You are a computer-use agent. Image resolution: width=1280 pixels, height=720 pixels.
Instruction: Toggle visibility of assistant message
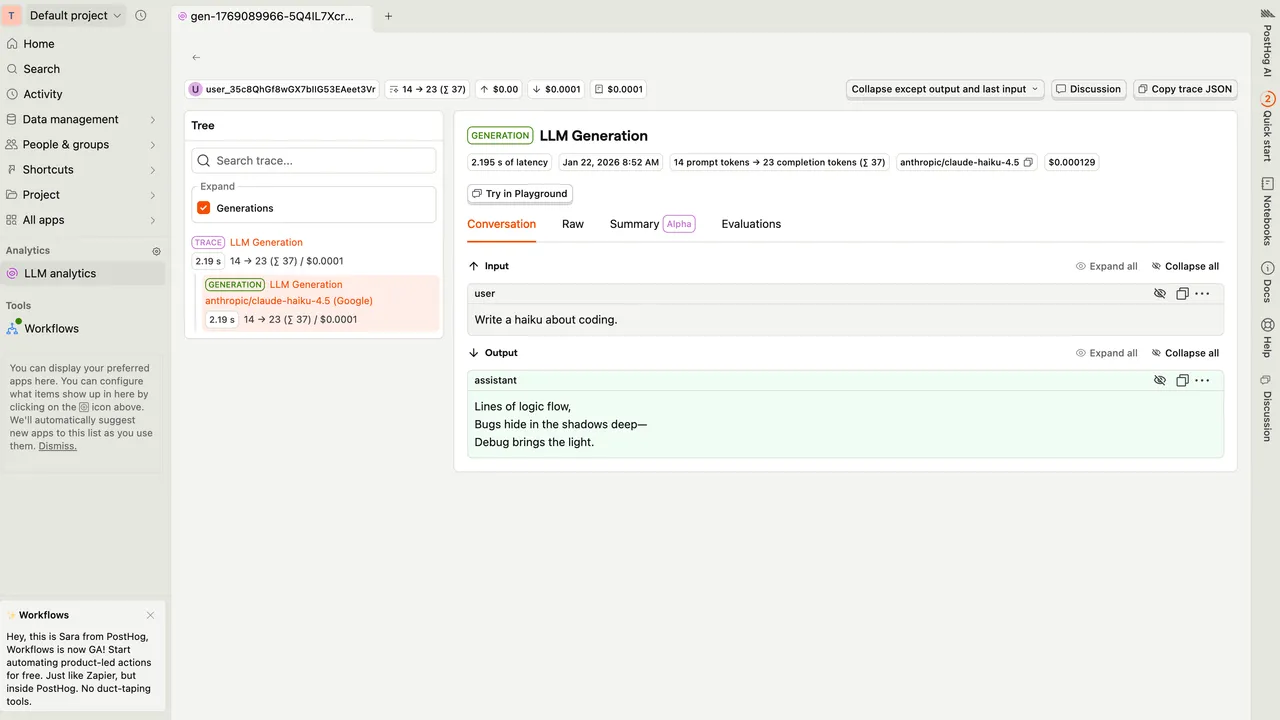pos(1160,381)
